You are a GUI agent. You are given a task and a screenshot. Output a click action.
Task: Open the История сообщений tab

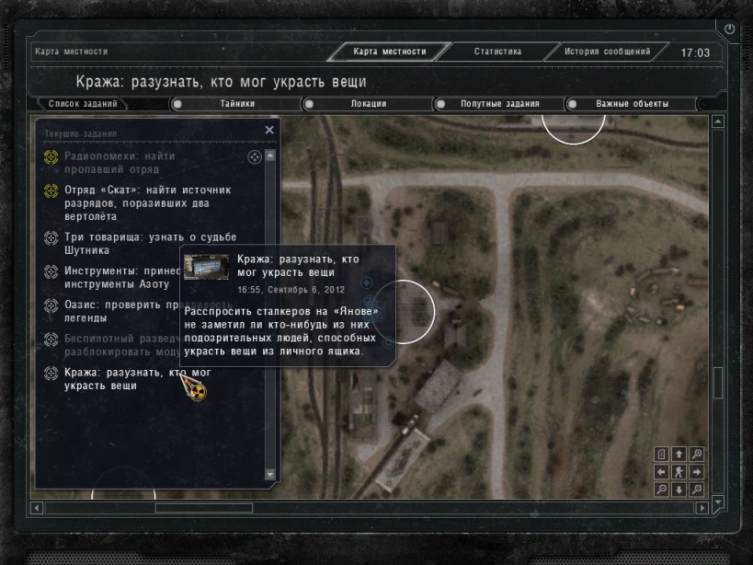[x=607, y=52]
